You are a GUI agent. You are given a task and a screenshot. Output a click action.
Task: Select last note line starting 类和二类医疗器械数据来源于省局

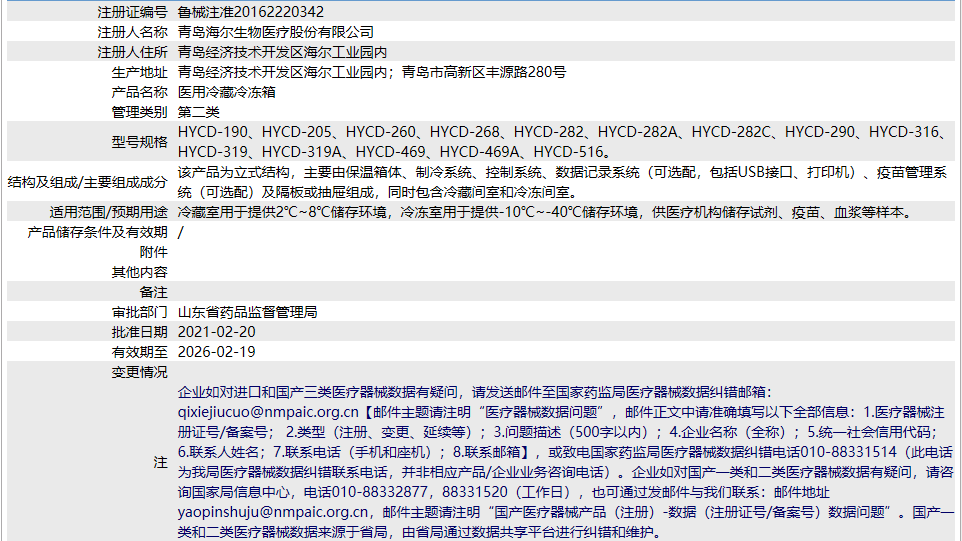(x=420, y=532)
